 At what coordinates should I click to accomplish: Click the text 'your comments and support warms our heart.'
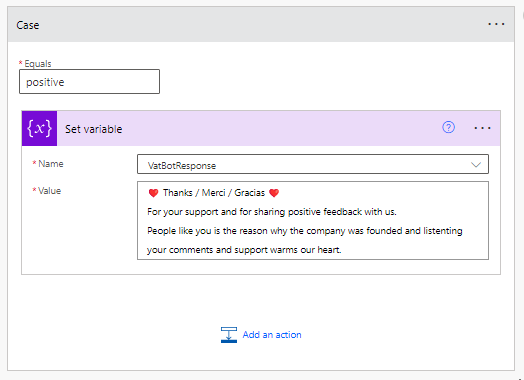click(x=244, y=250)
